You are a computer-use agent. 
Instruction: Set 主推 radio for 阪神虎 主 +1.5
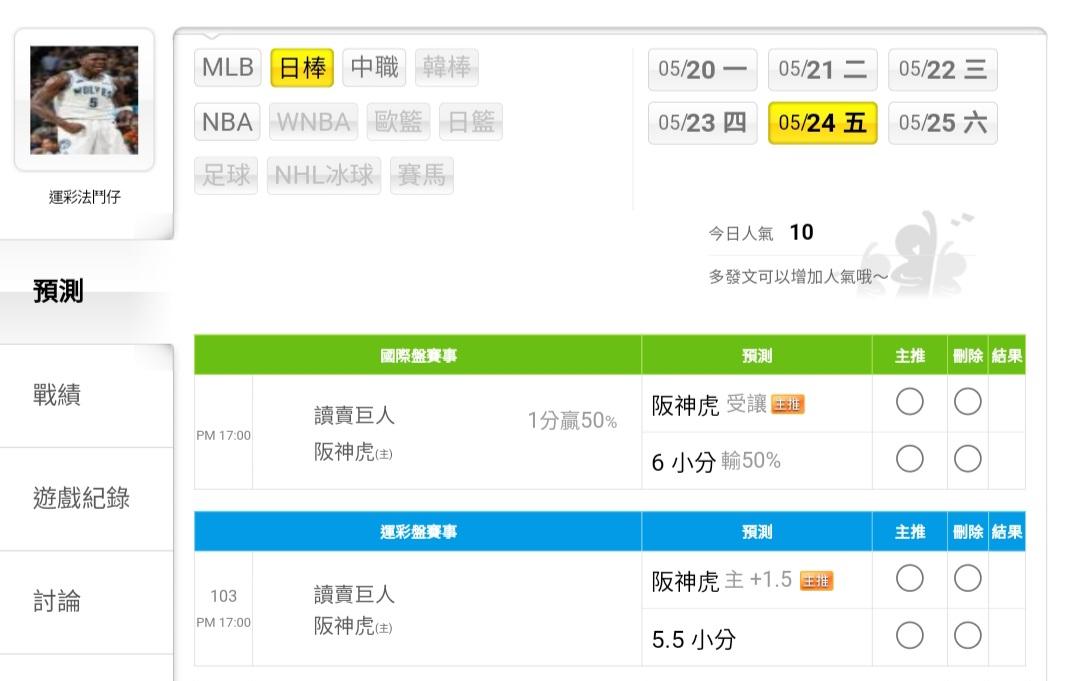click(x=909, y=578)
